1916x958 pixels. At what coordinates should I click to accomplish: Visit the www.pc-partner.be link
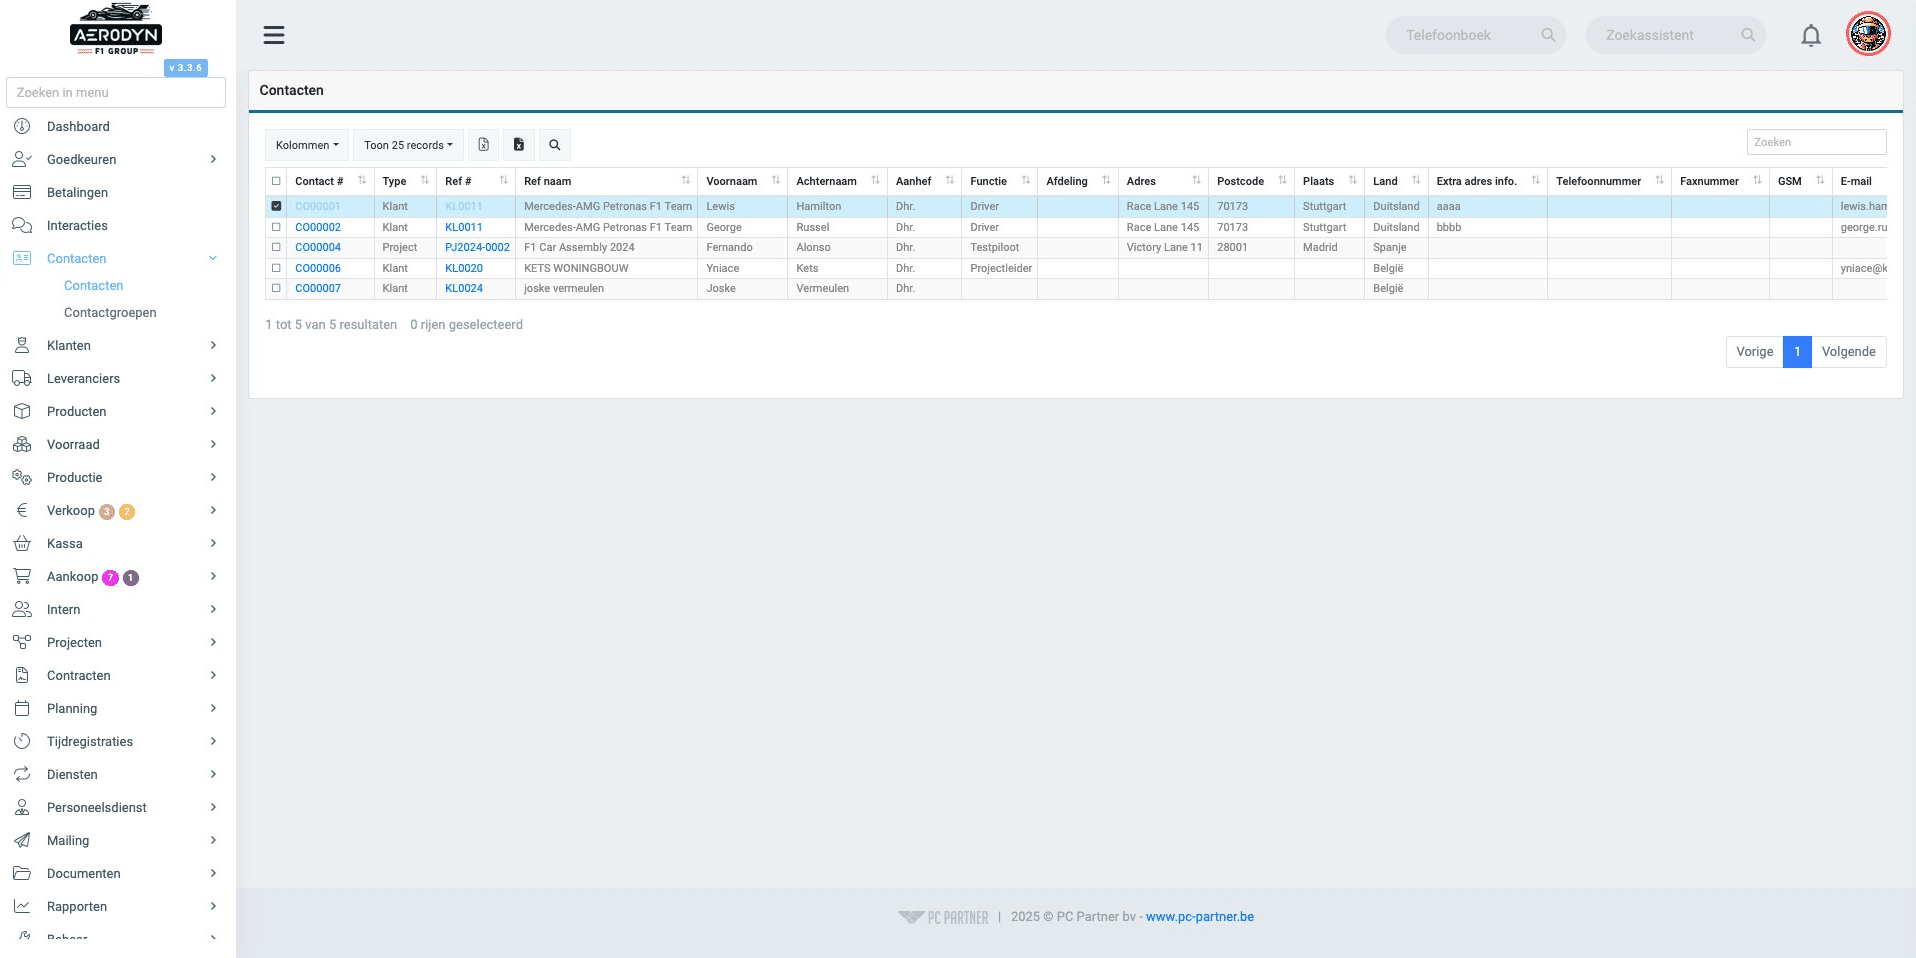(x=1199, y=916)
